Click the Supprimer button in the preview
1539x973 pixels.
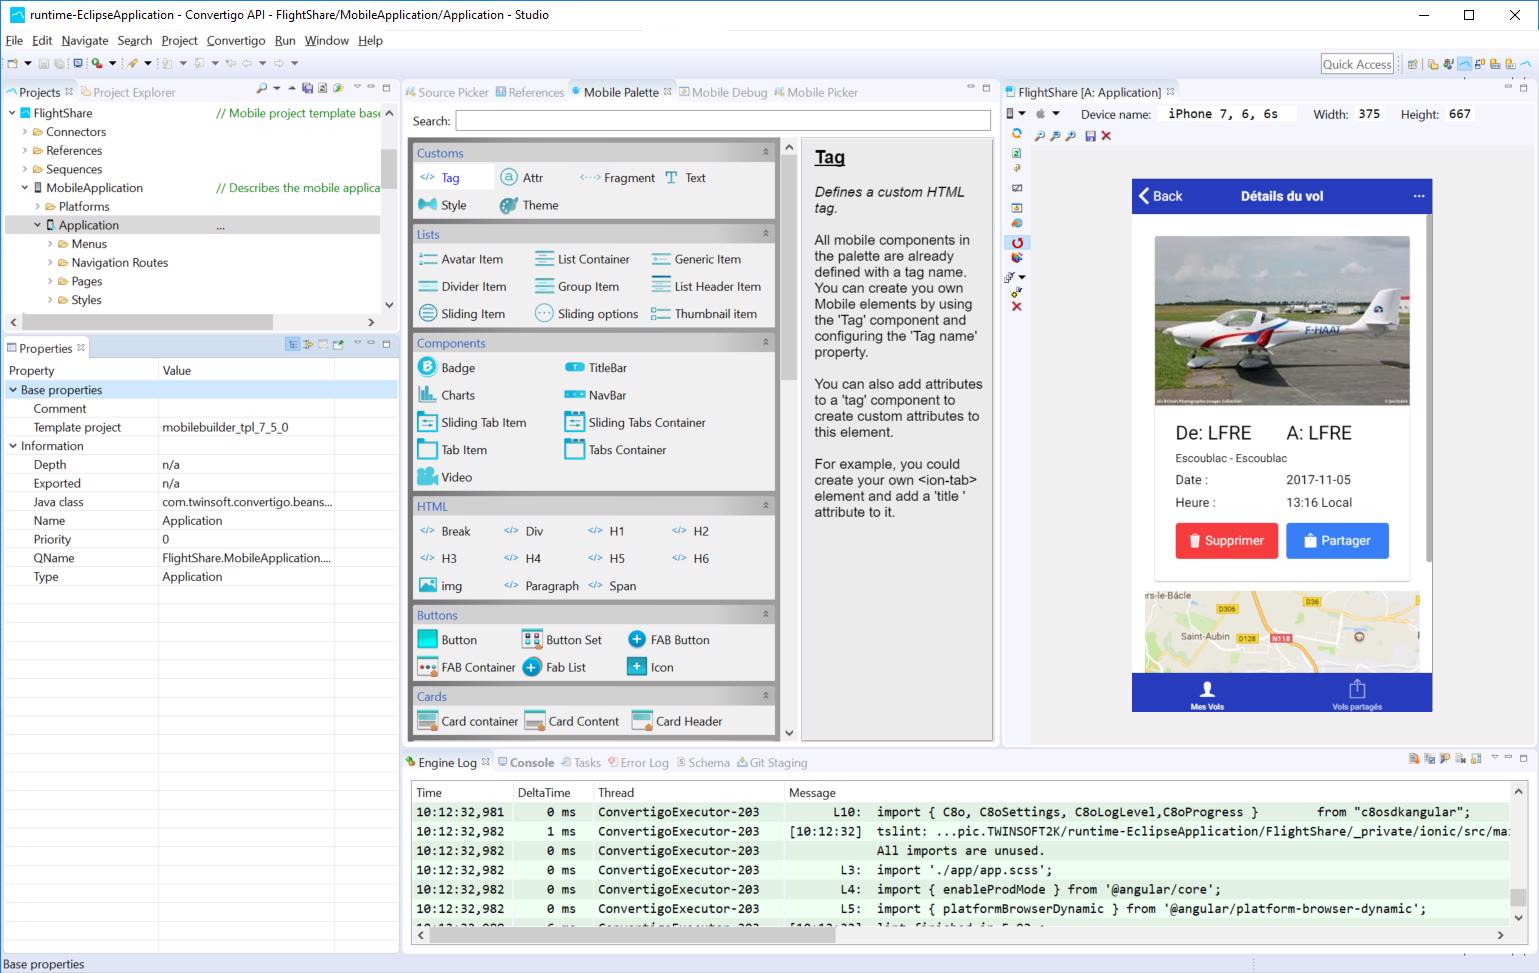click(1226, 540)
